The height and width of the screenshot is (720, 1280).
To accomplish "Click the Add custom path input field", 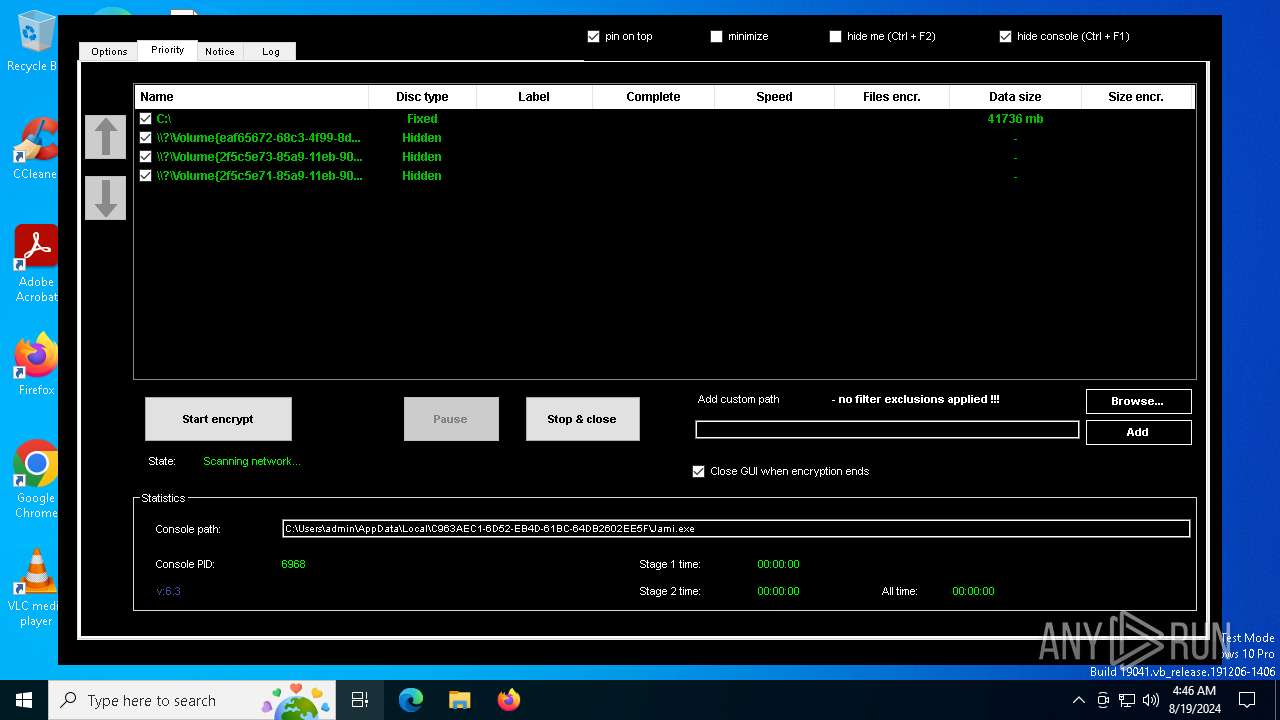I will point(887,430).
